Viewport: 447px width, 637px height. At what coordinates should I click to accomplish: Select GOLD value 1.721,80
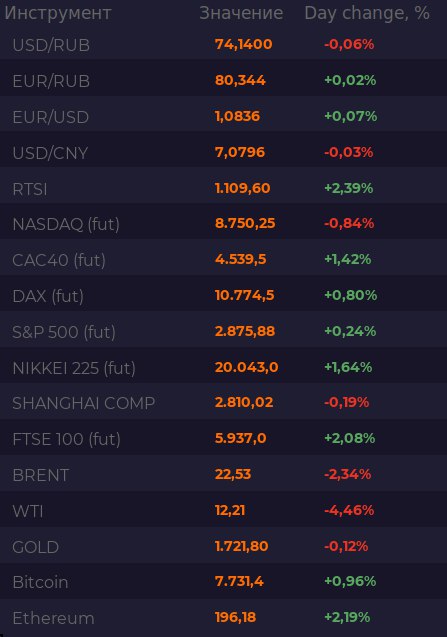click(x=241, y=546)
